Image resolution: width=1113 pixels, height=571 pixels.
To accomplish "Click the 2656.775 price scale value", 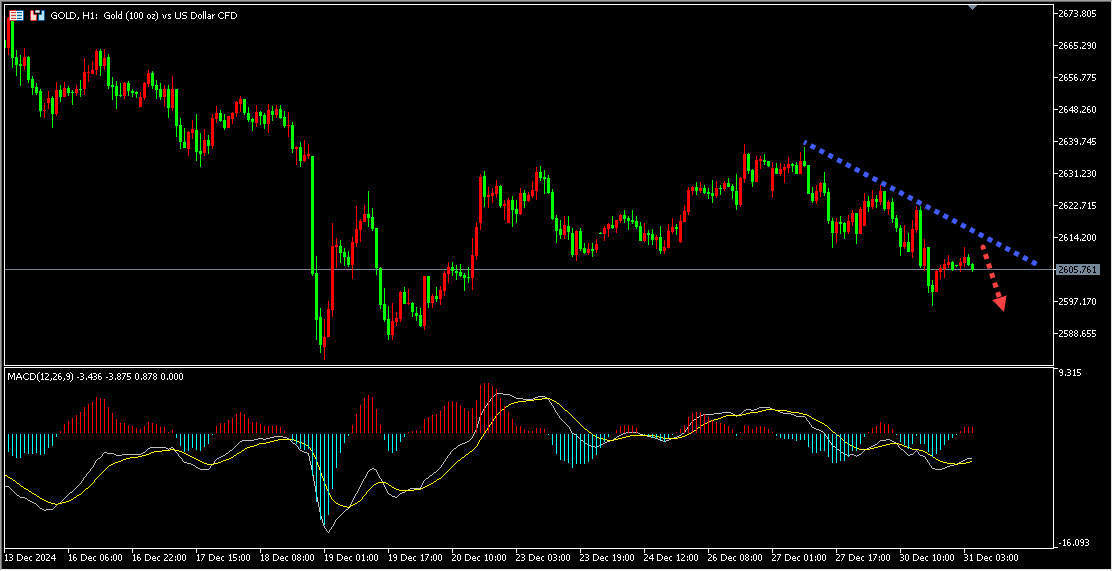I will pyautogui.click(x=1078, y=77).
